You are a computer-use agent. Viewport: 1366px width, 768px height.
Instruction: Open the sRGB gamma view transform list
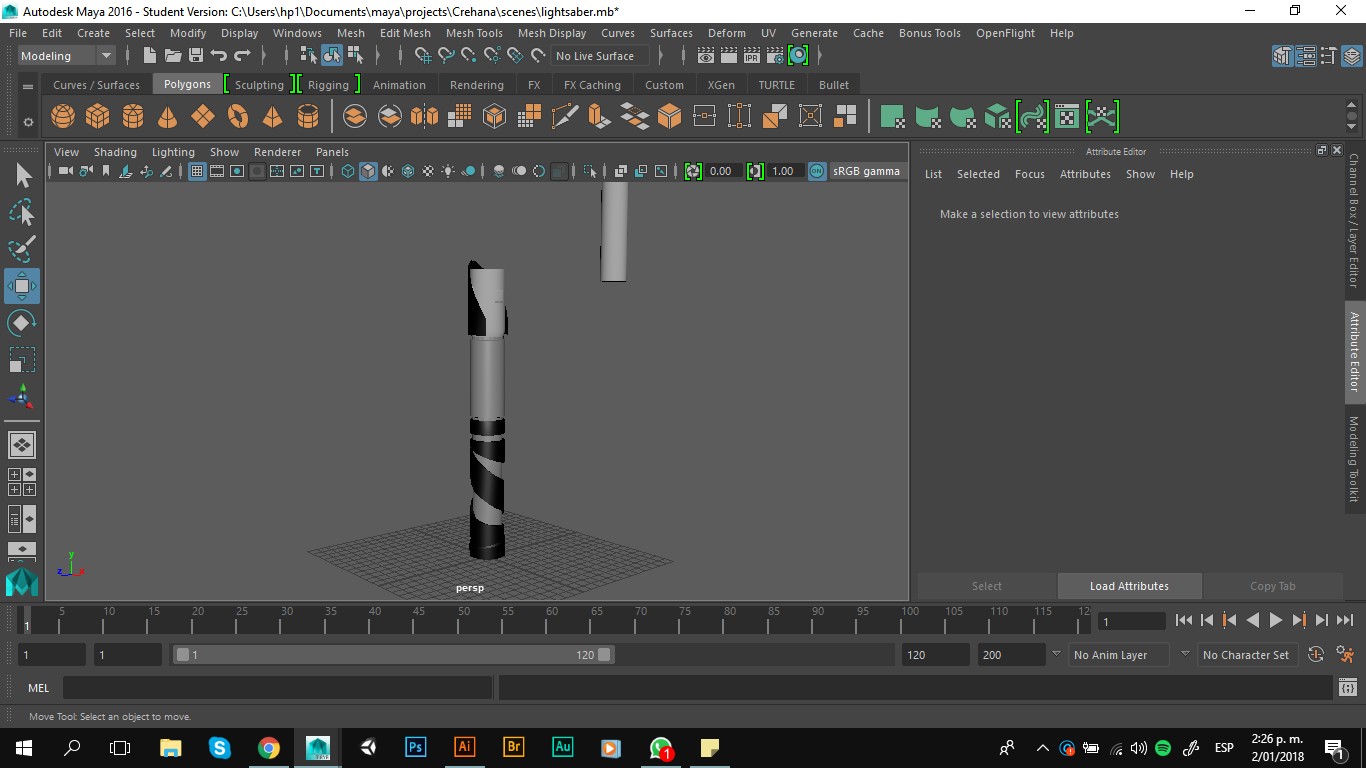pyautogui.click(x=867, y=172)
